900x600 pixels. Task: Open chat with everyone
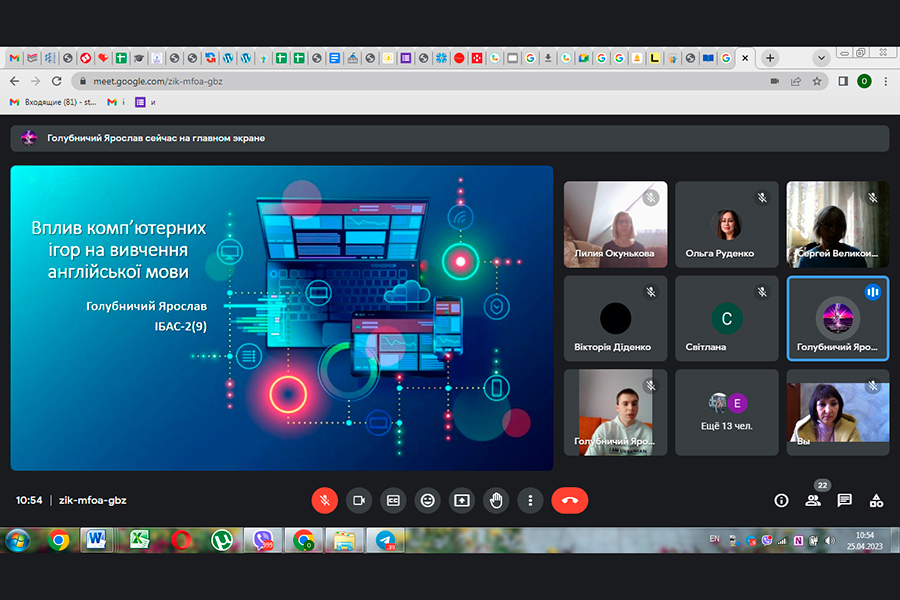tap(845, 500)
